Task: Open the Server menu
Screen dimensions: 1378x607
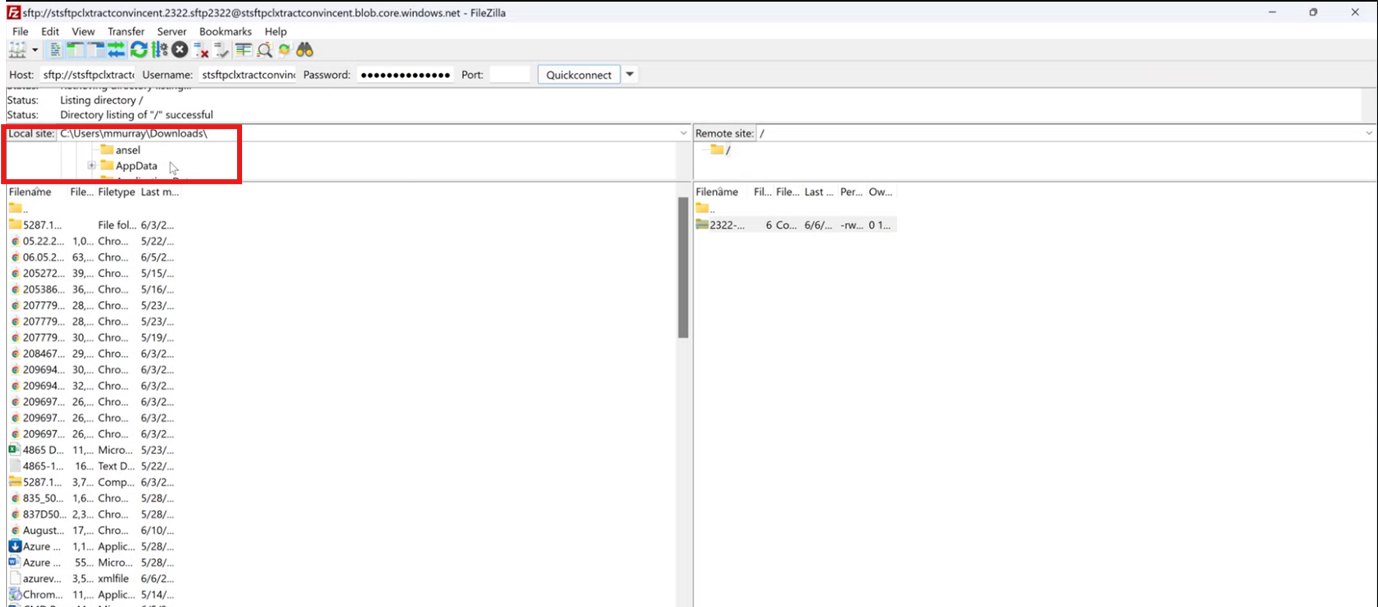Action: tap(172, 32)
